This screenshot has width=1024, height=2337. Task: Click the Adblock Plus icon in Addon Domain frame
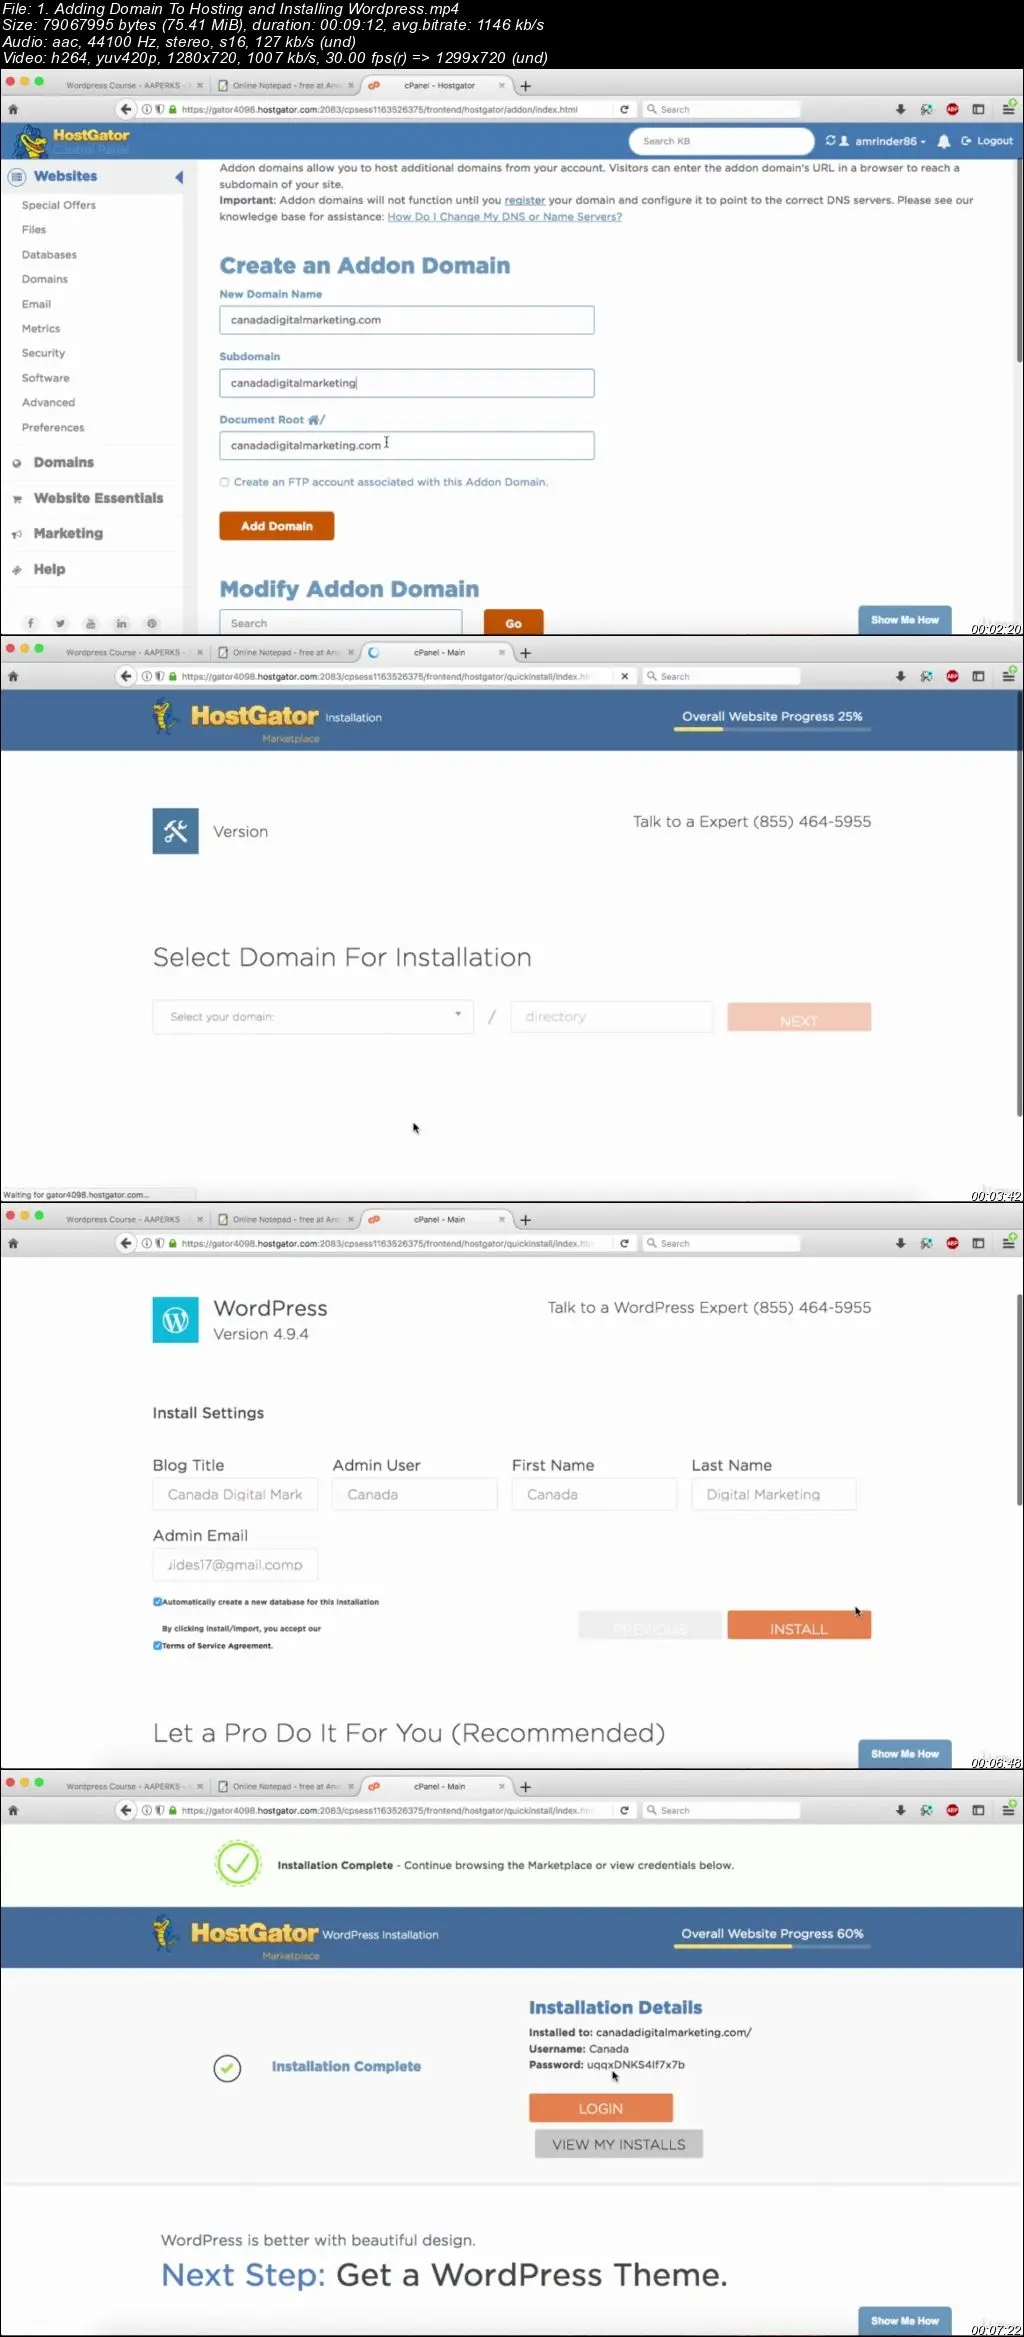[x=952, y=109]
